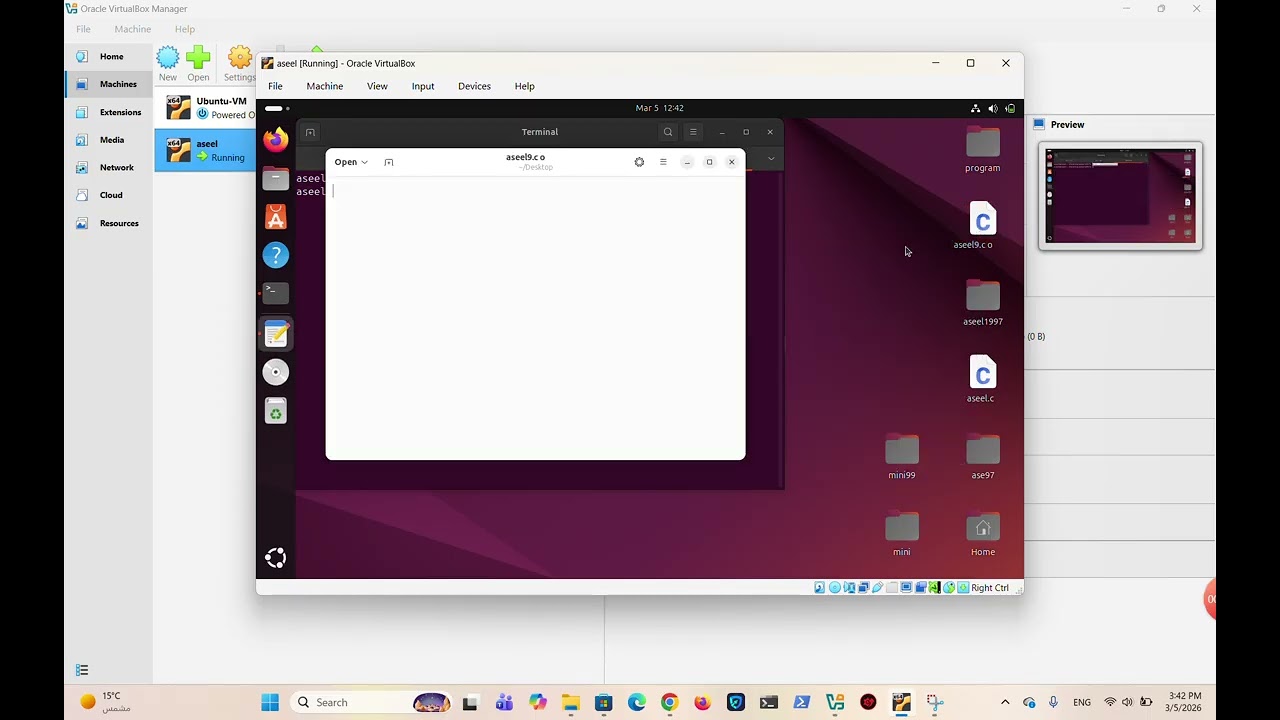Click globe indicator in VM status bar

click(x=949, y=588)
